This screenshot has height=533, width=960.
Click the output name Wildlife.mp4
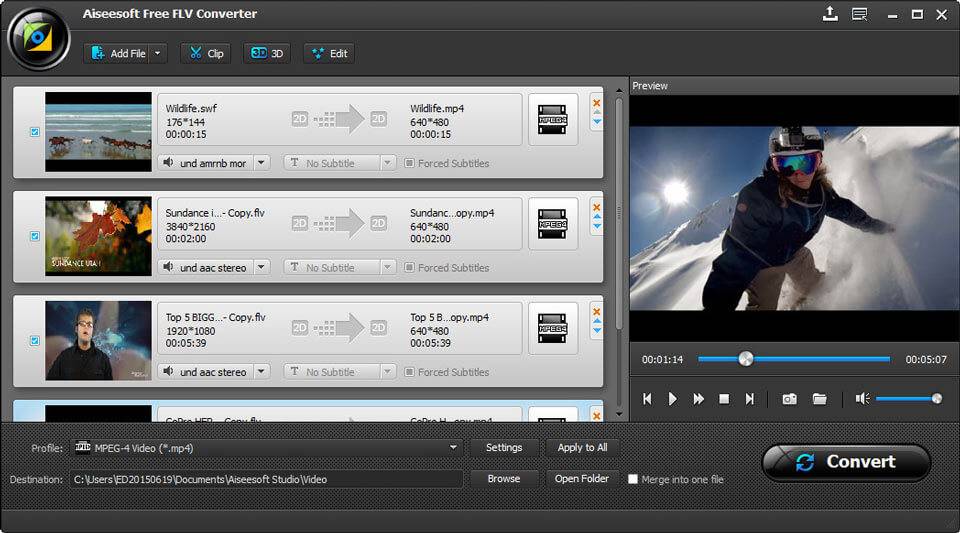click(x=437, y=108)
